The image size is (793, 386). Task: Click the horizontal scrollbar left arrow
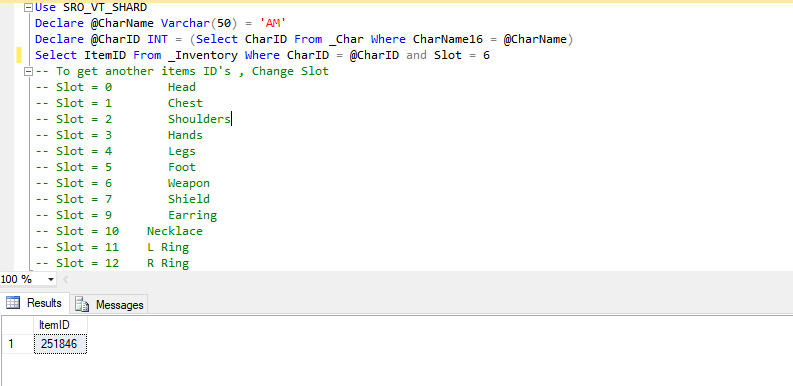point(66,279)
